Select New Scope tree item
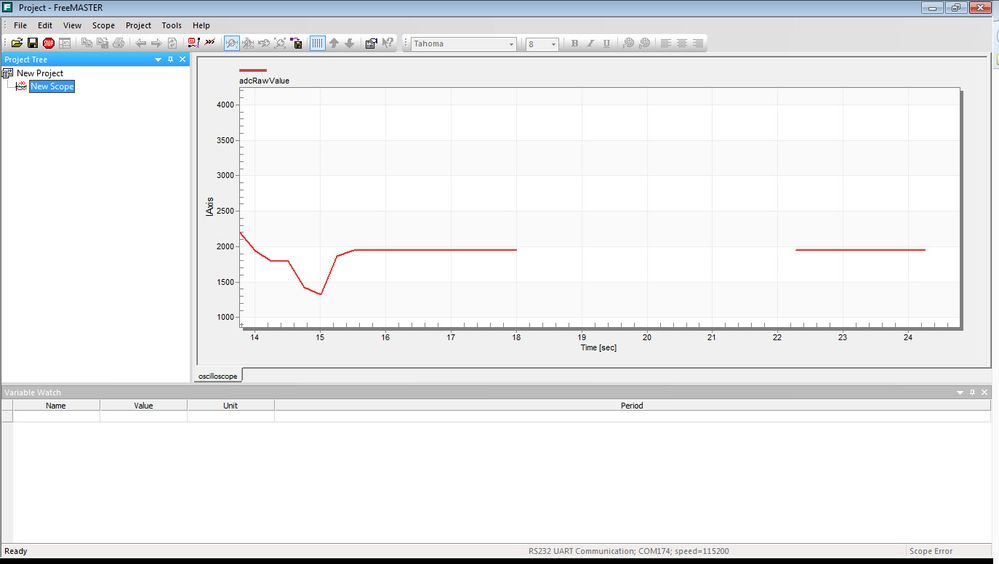The image size is (999, 564). (x=52, y=87)
